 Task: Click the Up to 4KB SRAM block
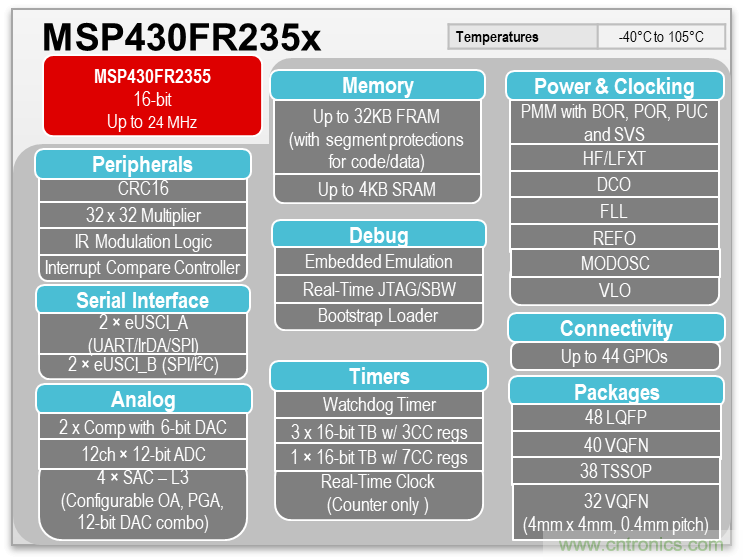pos(377,189)
